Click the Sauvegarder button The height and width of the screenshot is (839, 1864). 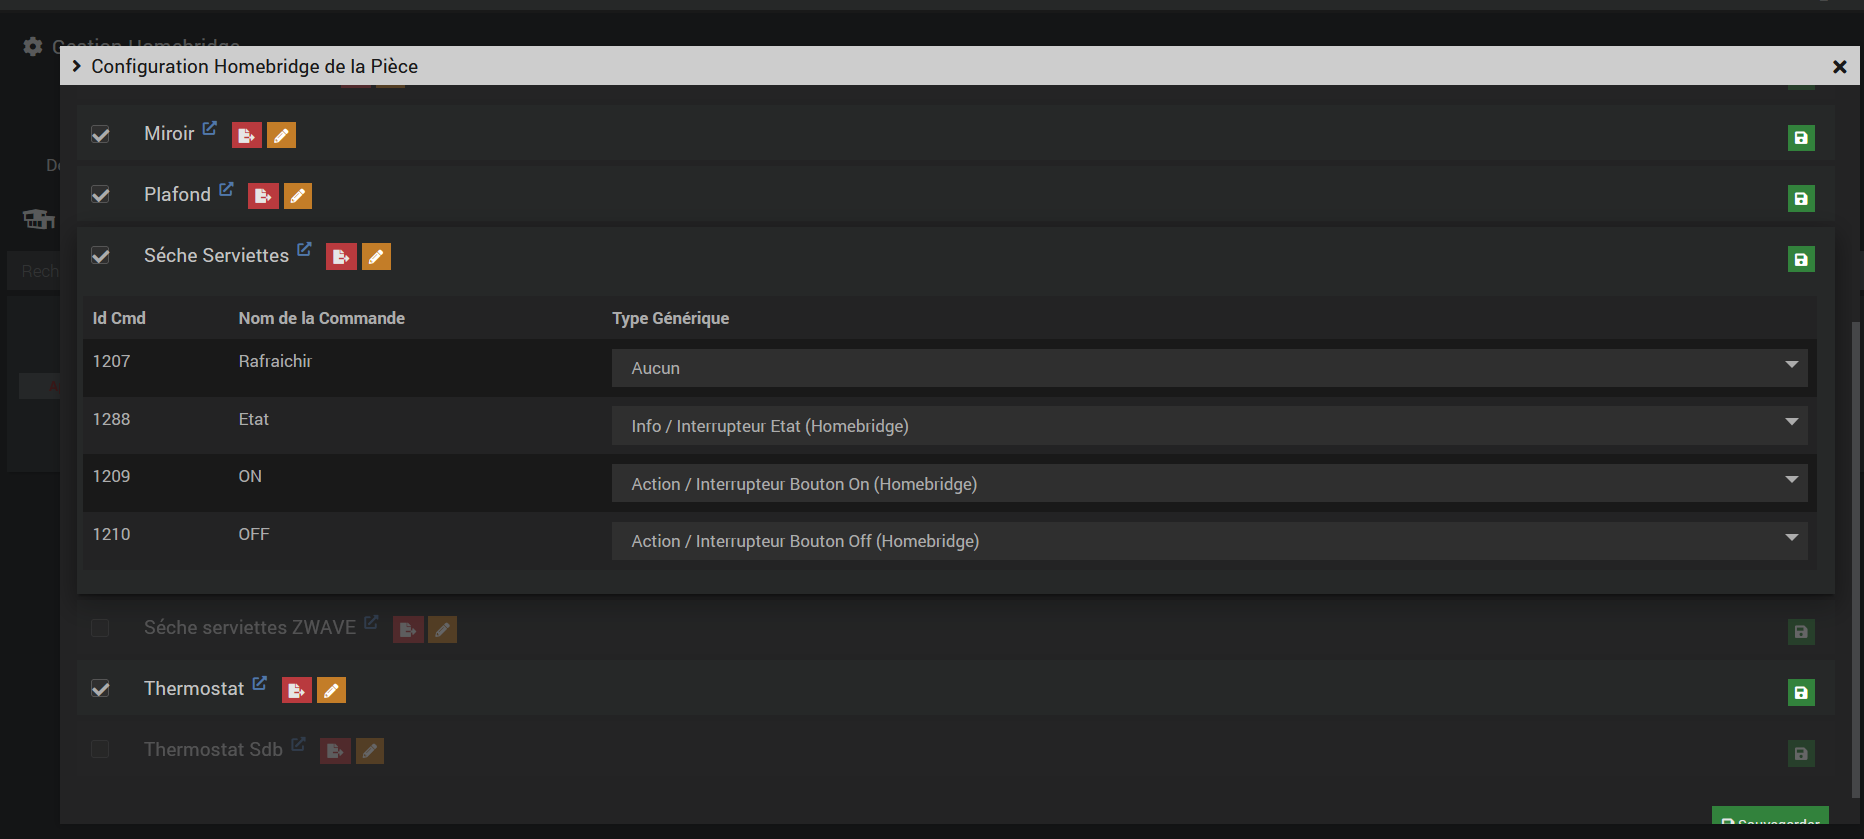[1770, 818]
